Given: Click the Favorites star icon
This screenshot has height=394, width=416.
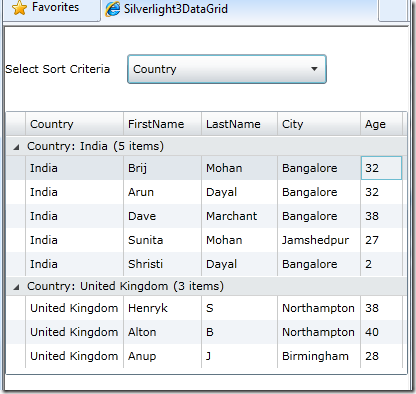Looking at the screenshot, I should click(x=19, y=8).
